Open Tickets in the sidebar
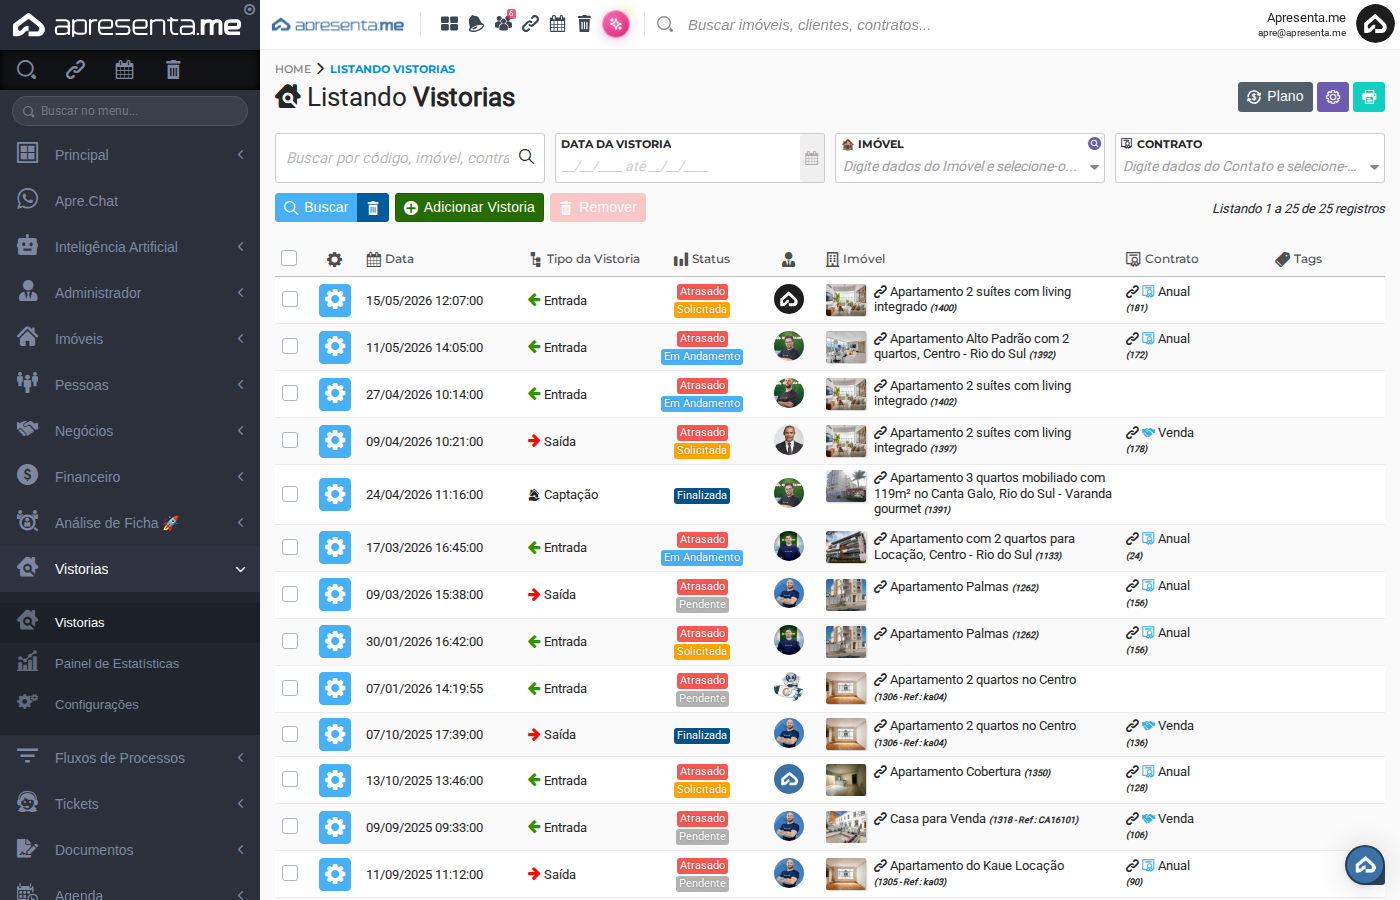The width and height of the screenshot is (1400, 900). 130,804
